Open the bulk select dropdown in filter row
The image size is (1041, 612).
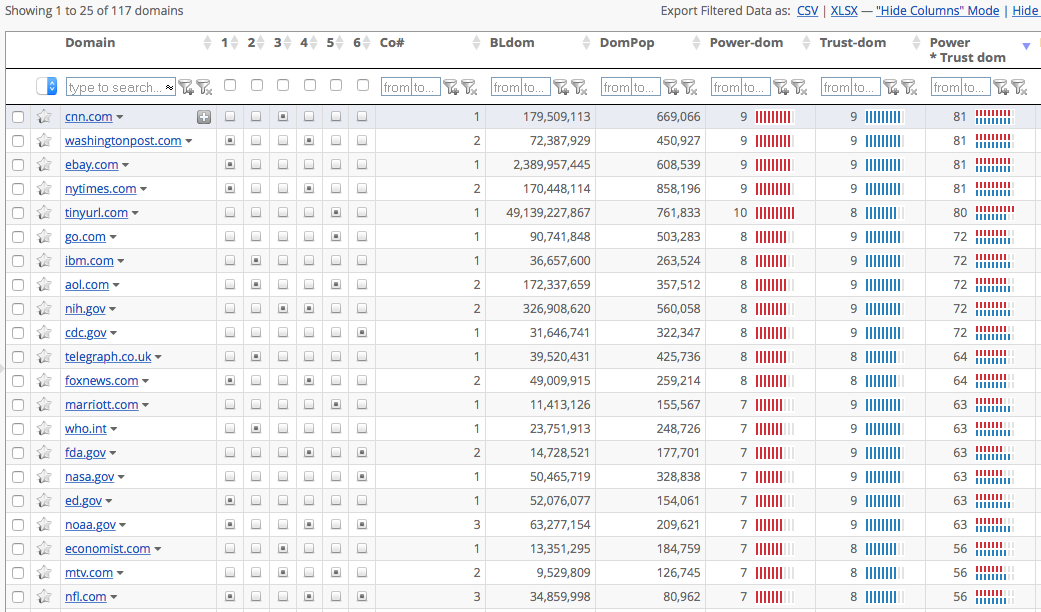click(47, 87)
